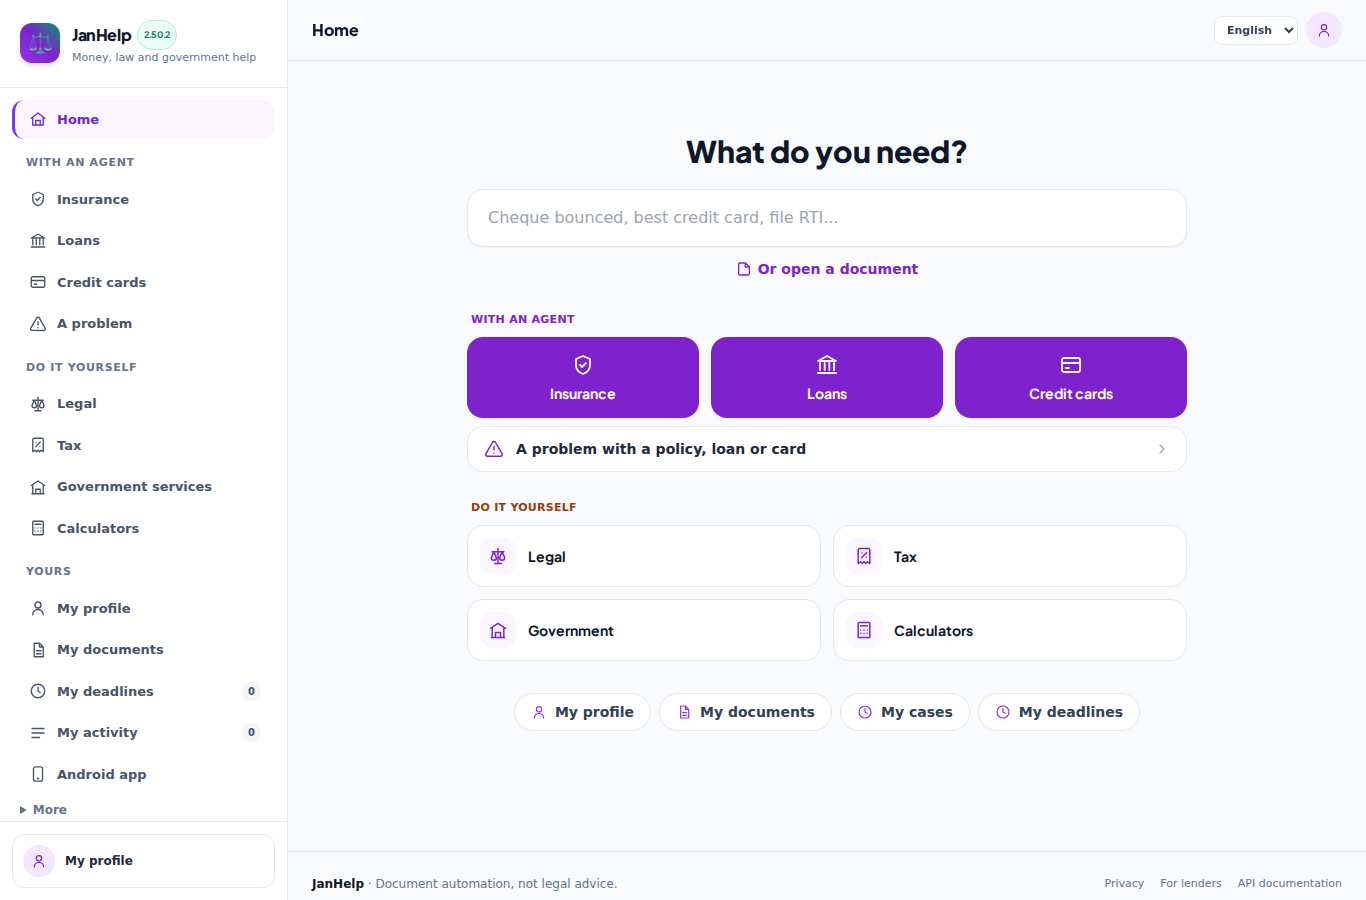
Task: Click the My documents pill button
Action: point(745,712)
